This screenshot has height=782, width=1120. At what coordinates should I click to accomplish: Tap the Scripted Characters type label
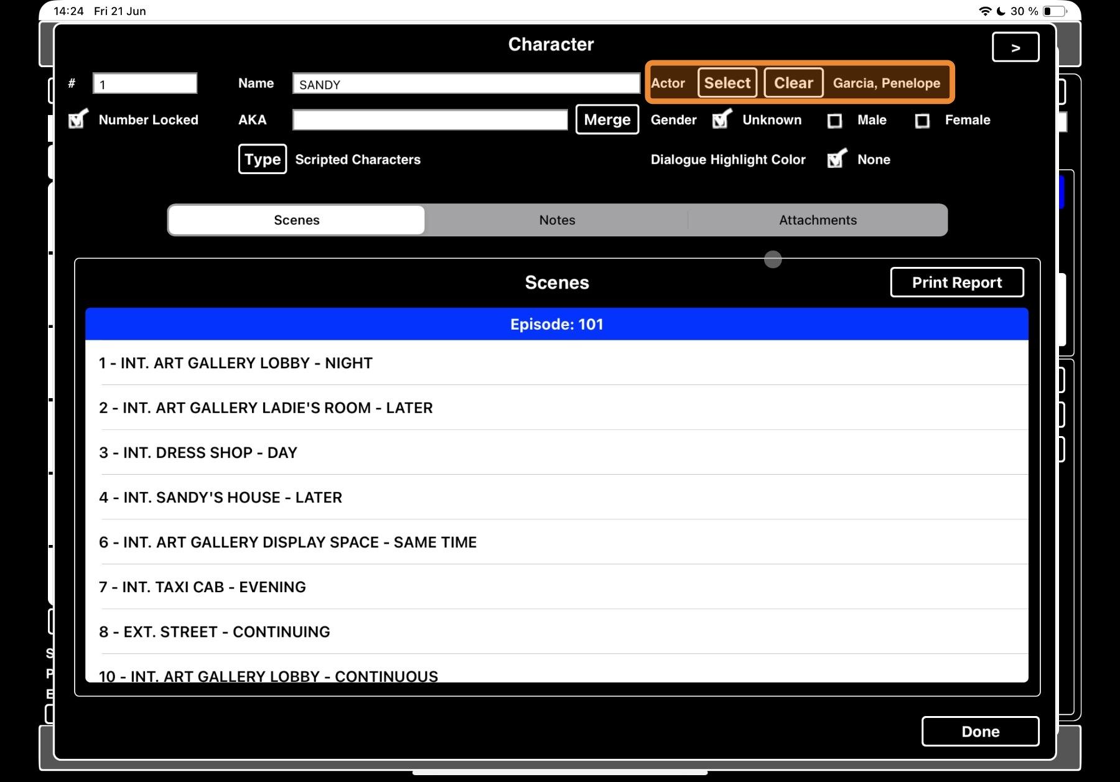pos(358,159)
